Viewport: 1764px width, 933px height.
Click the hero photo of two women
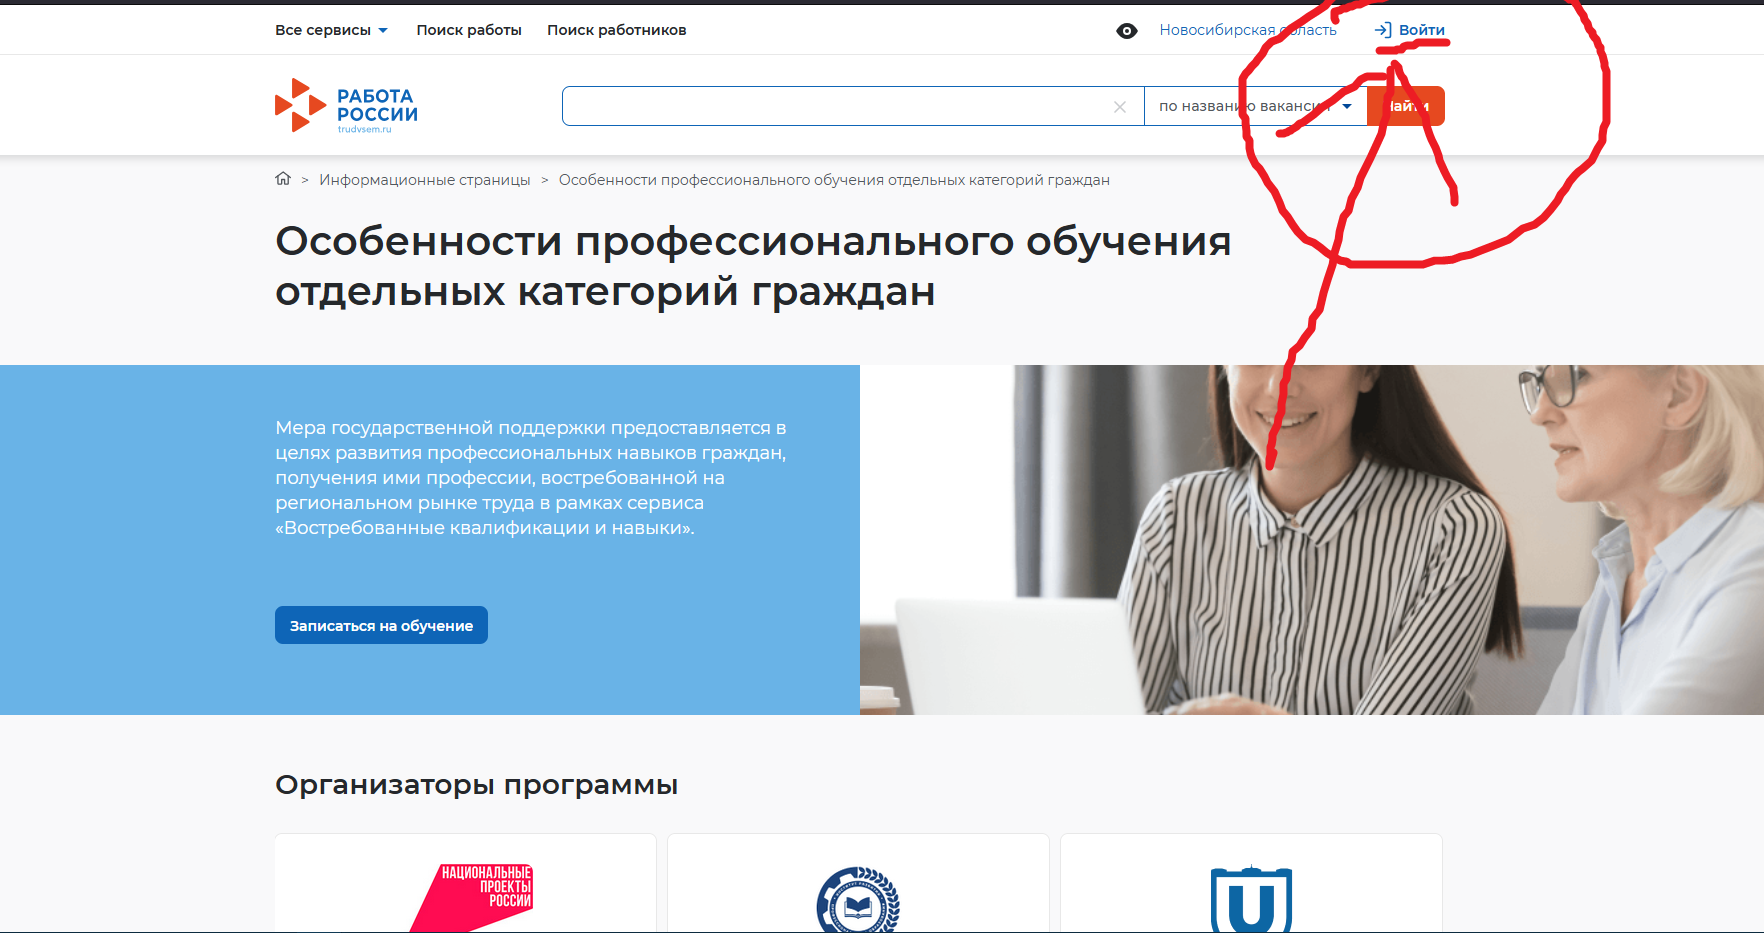[x=1310, y=540]
